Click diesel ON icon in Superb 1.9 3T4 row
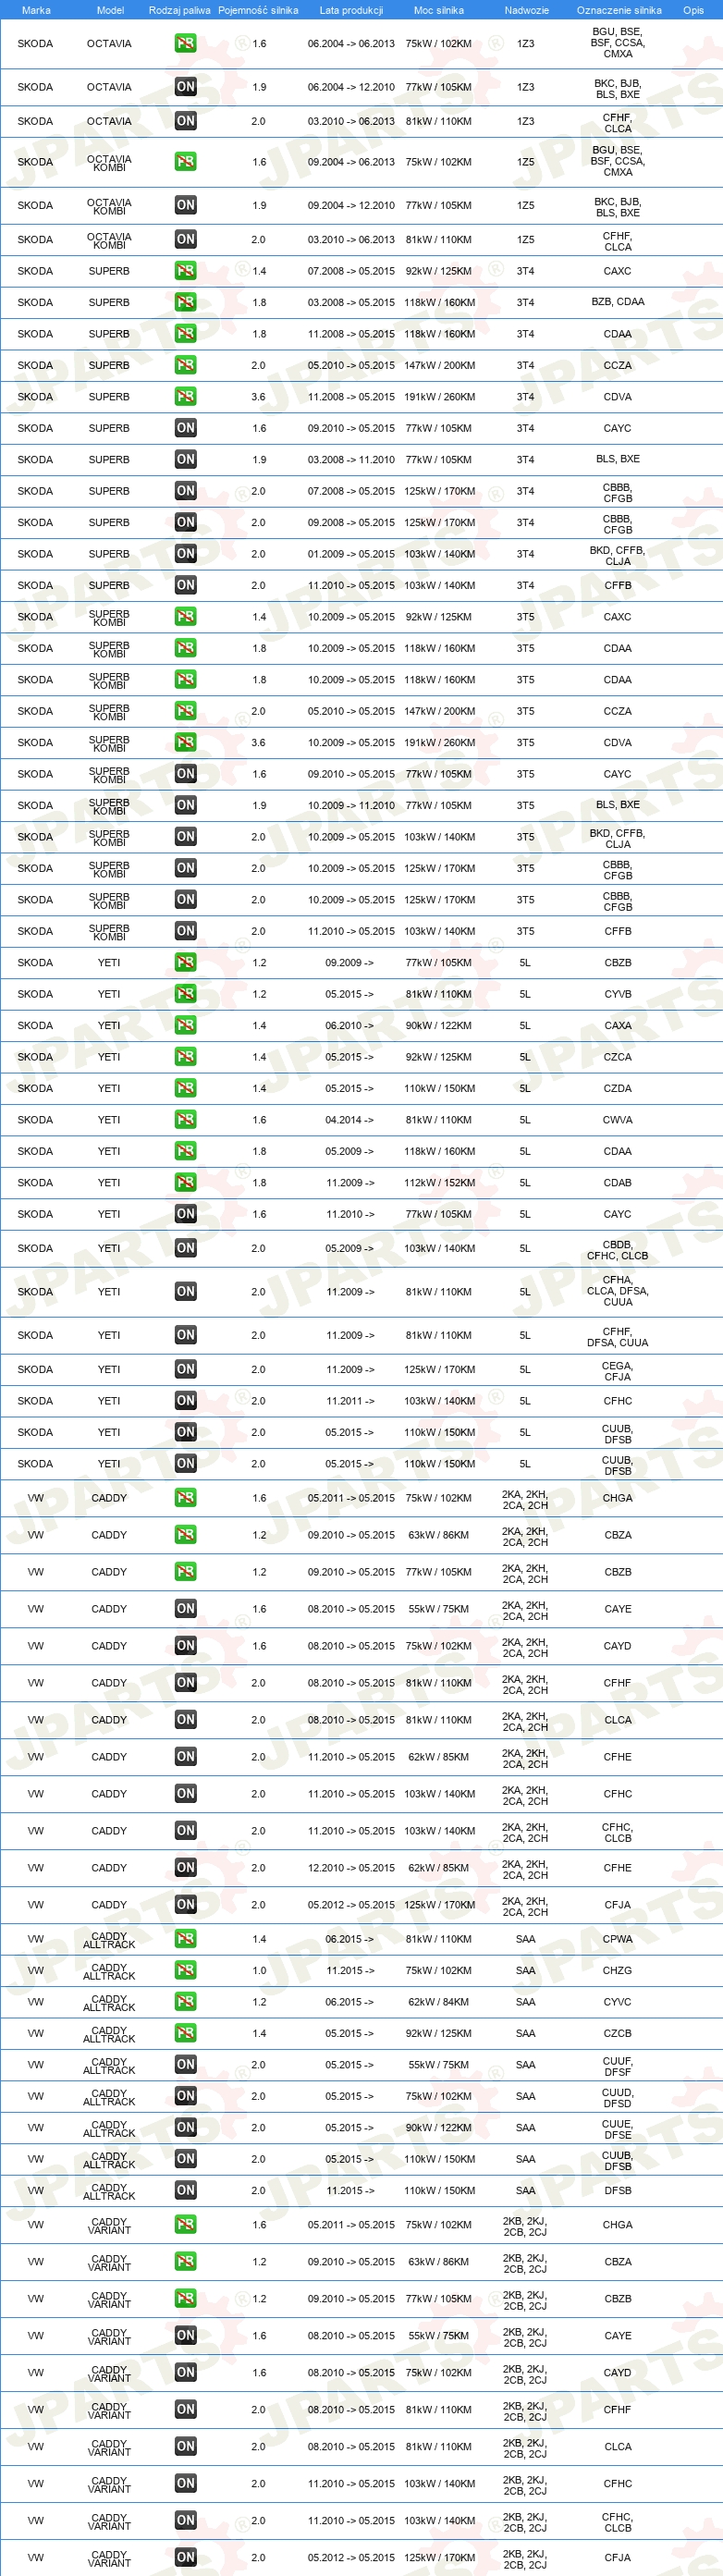 click(185, 459)
